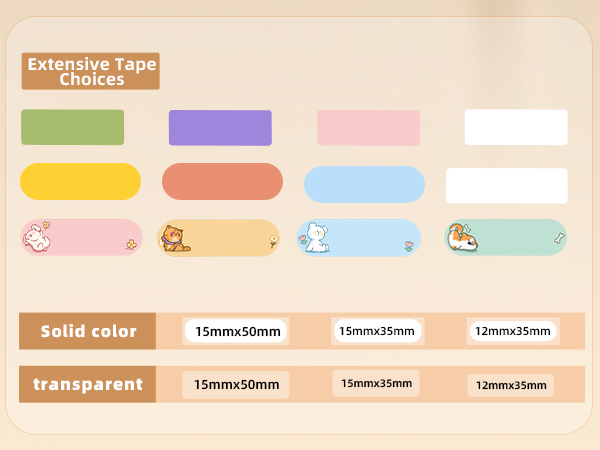Viewport: 600px width, 450px height.
Task: Choose transparent 15mmx50mm size option
Action: [236, 384]
